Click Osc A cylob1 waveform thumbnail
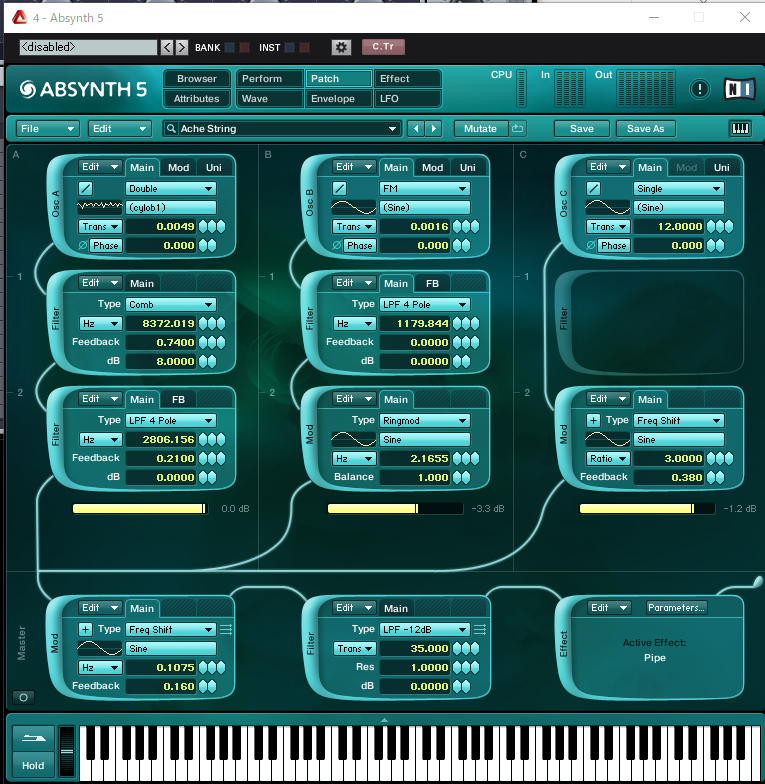 (100, 207)
